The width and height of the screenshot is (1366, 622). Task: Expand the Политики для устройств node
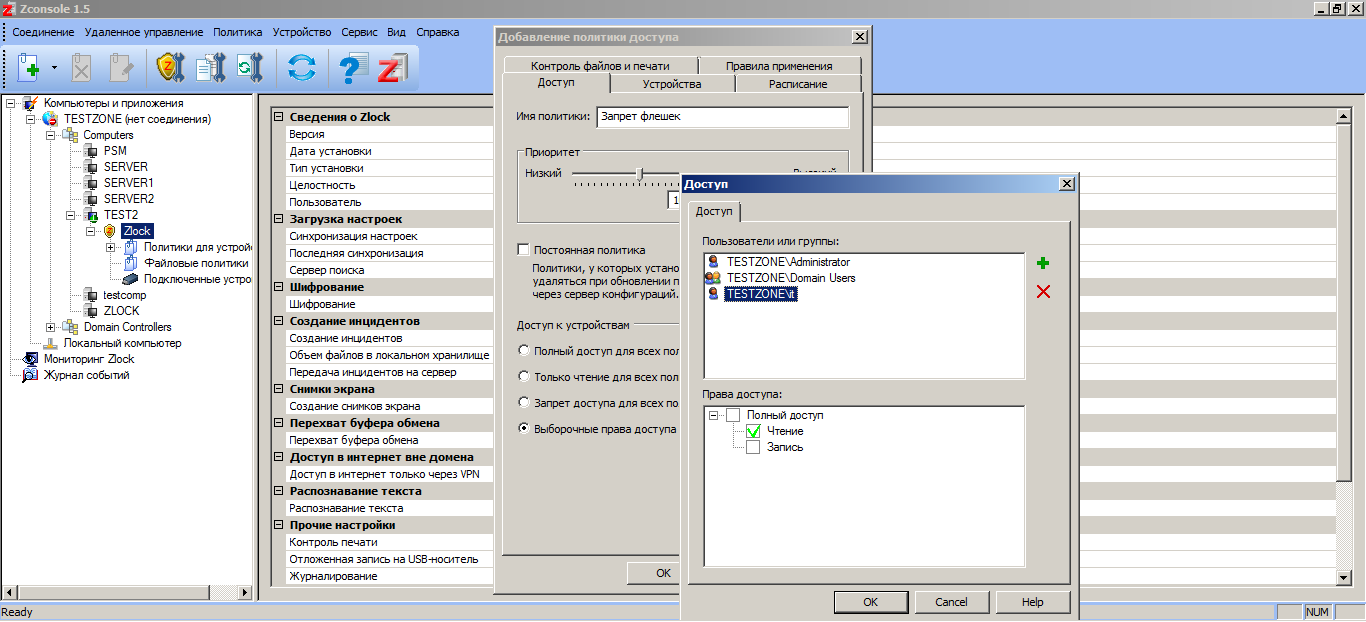click(111, 247)
